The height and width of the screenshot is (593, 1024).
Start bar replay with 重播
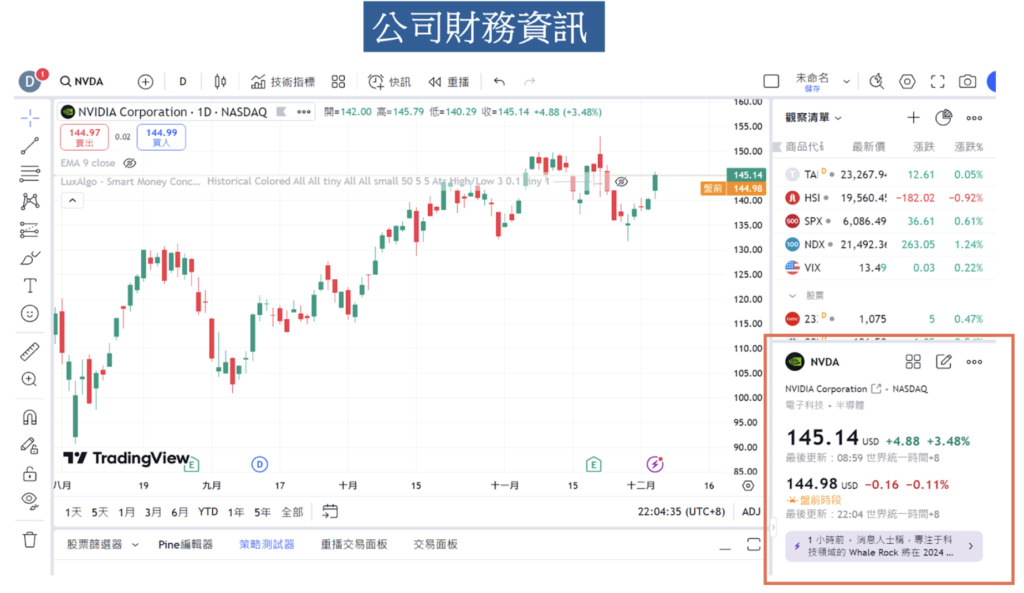click(449, 82)
